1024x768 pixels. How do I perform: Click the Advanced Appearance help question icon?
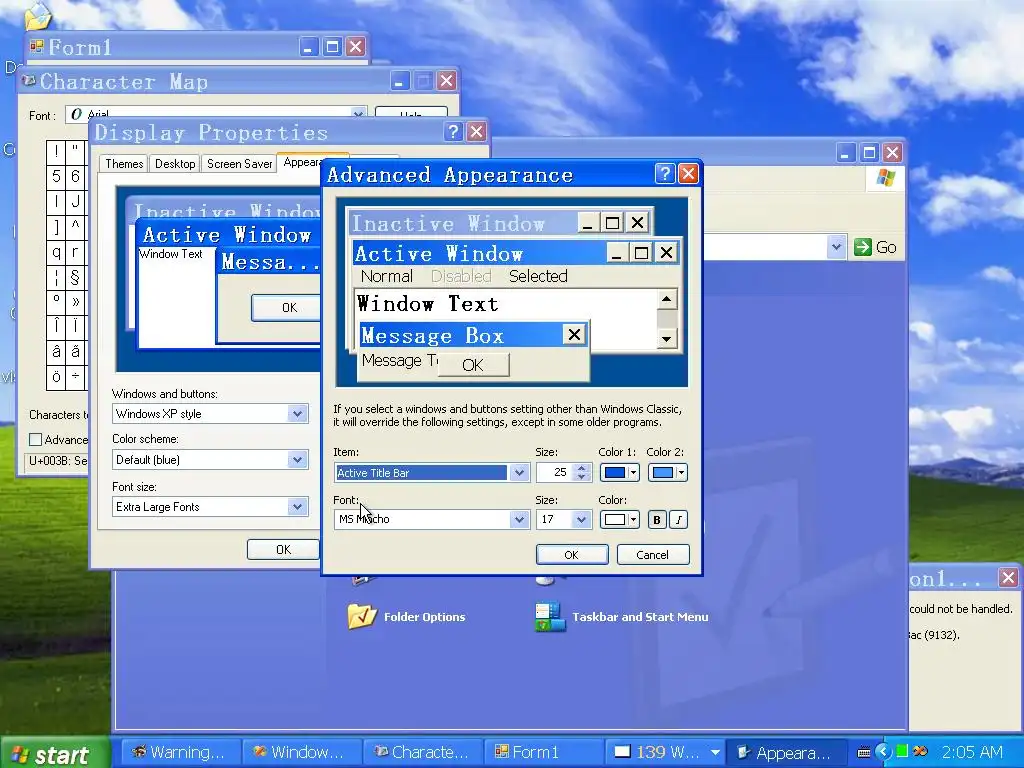coord(664,174)
